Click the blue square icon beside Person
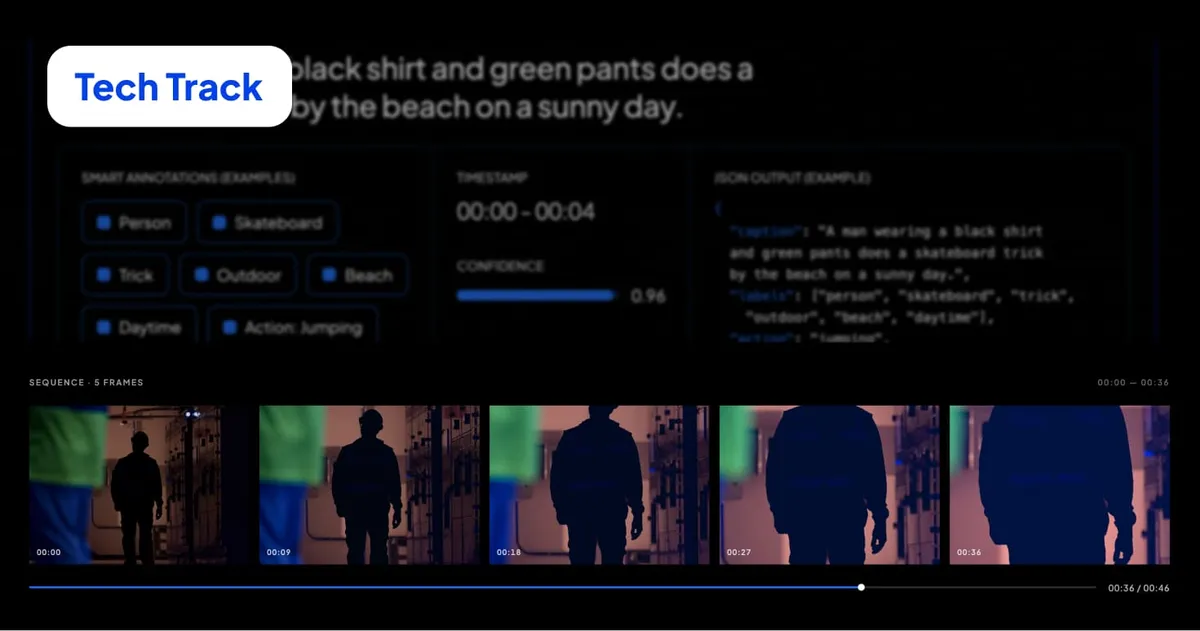Image resolution: width=1200 pixels, height=631 pixels. point(103,222)
